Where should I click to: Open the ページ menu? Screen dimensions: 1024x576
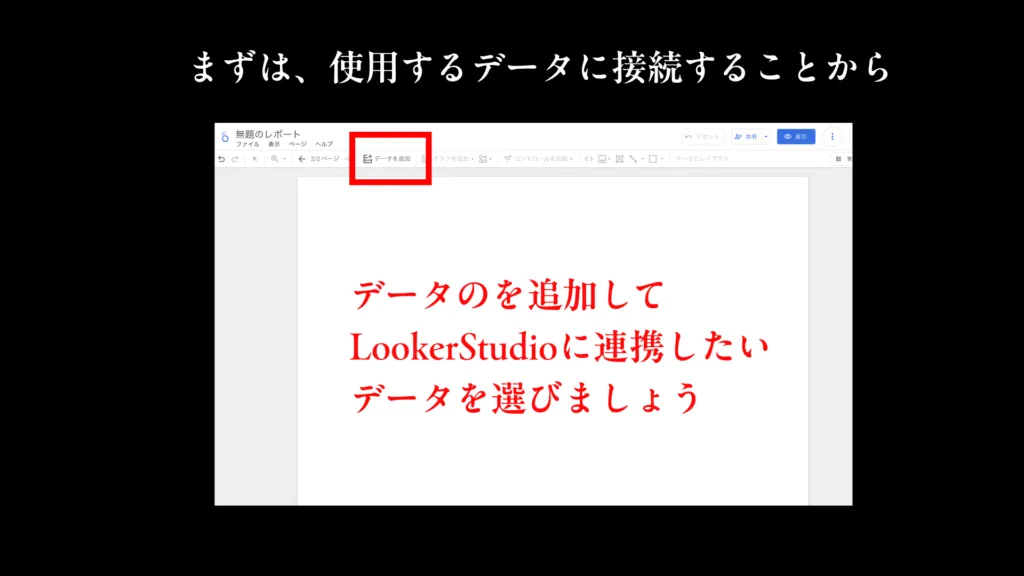(298, 144)
